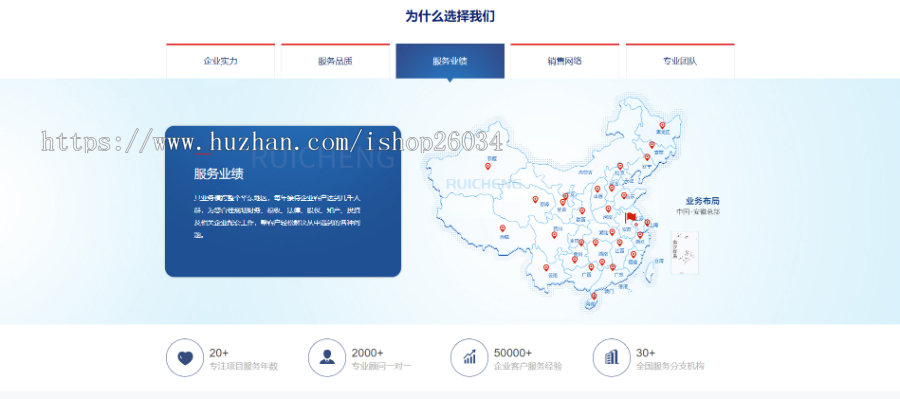Click the South China Sea inset map
The height and width of the screenshot is (399, 900).
685,253
